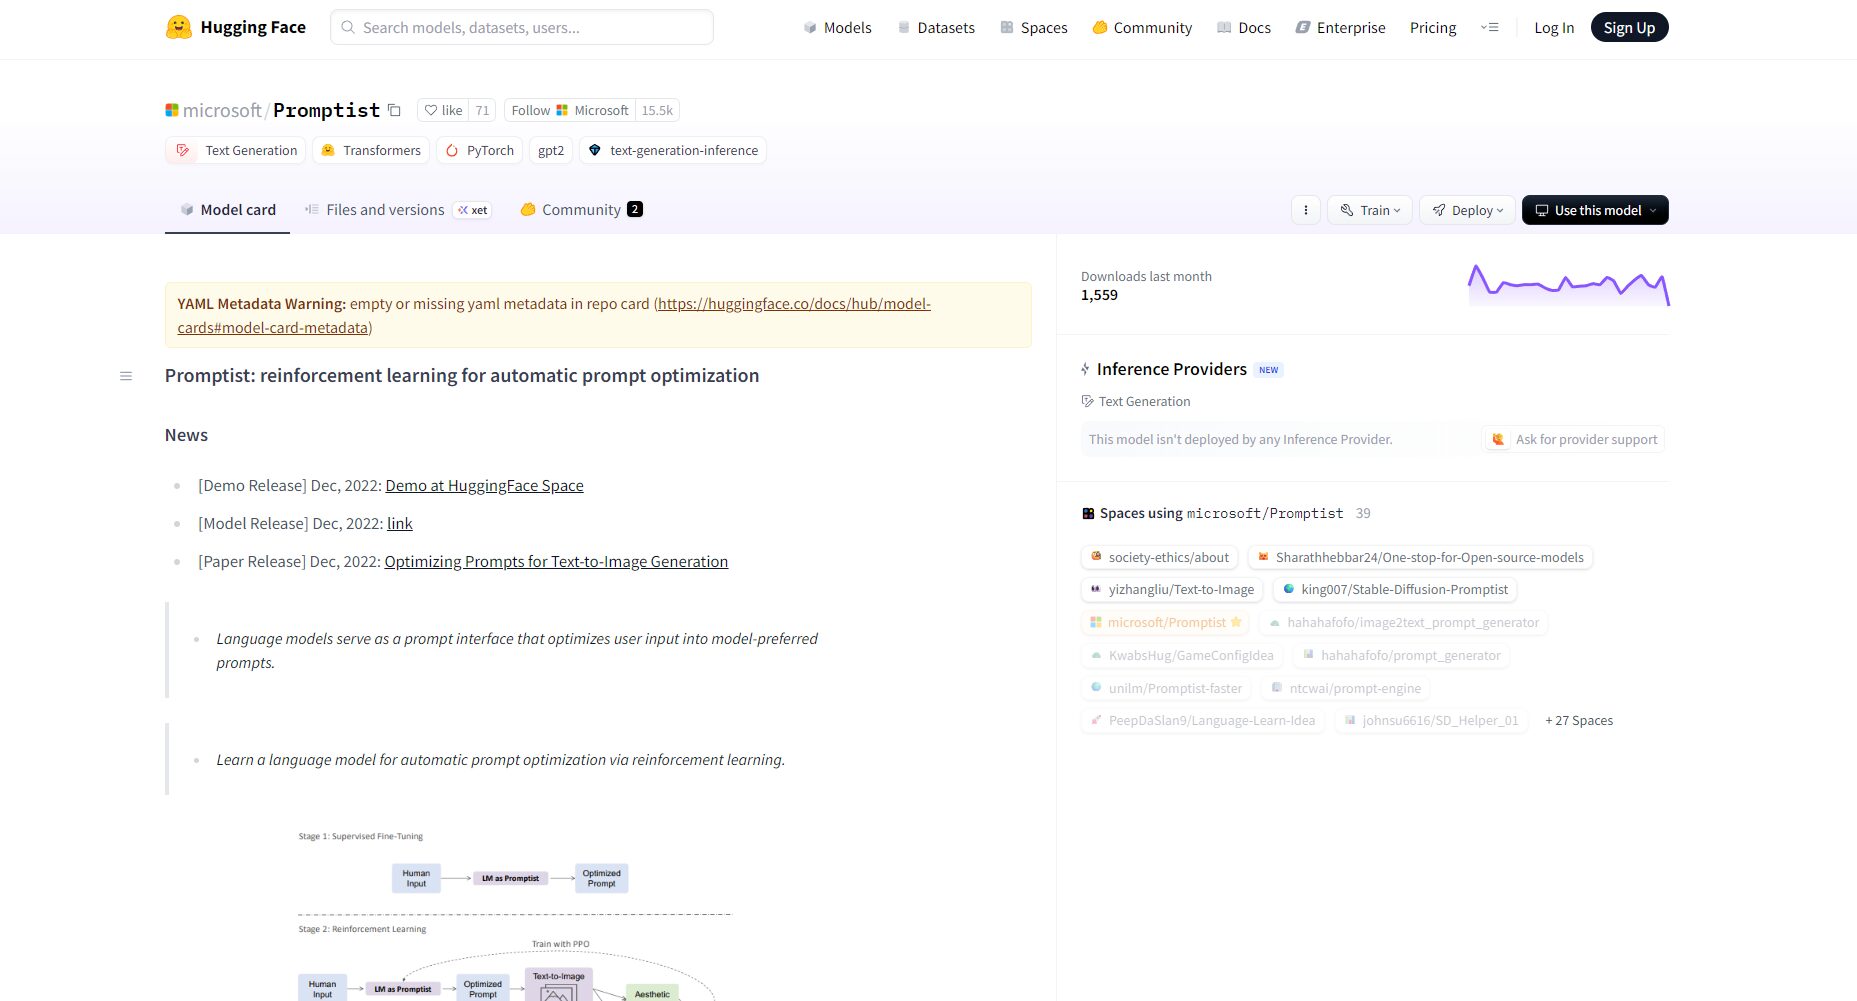
Task: Open hahahafofo/prompt_generator space
Action: point(1401,655)
